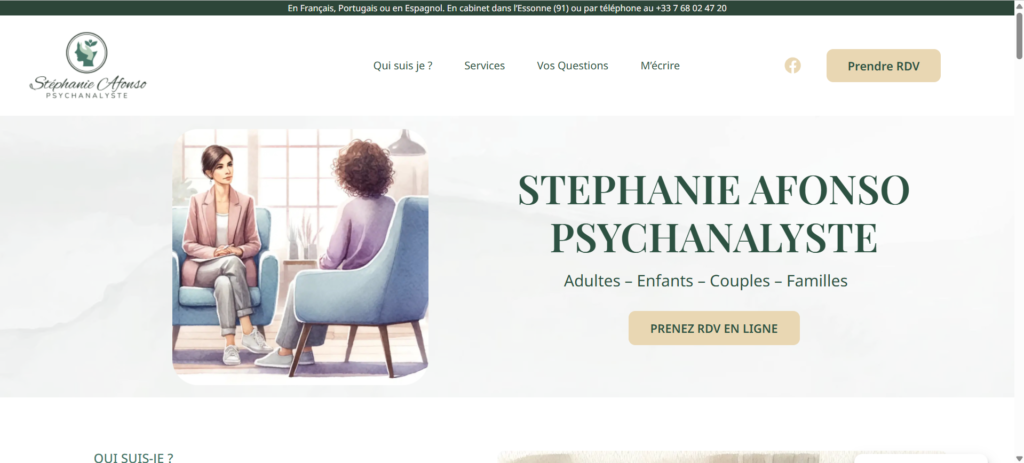Click the circular head-and-leaf logo emblem
Image resolution: width=1024 pixels, height=463 pixels.
point(87,53)
